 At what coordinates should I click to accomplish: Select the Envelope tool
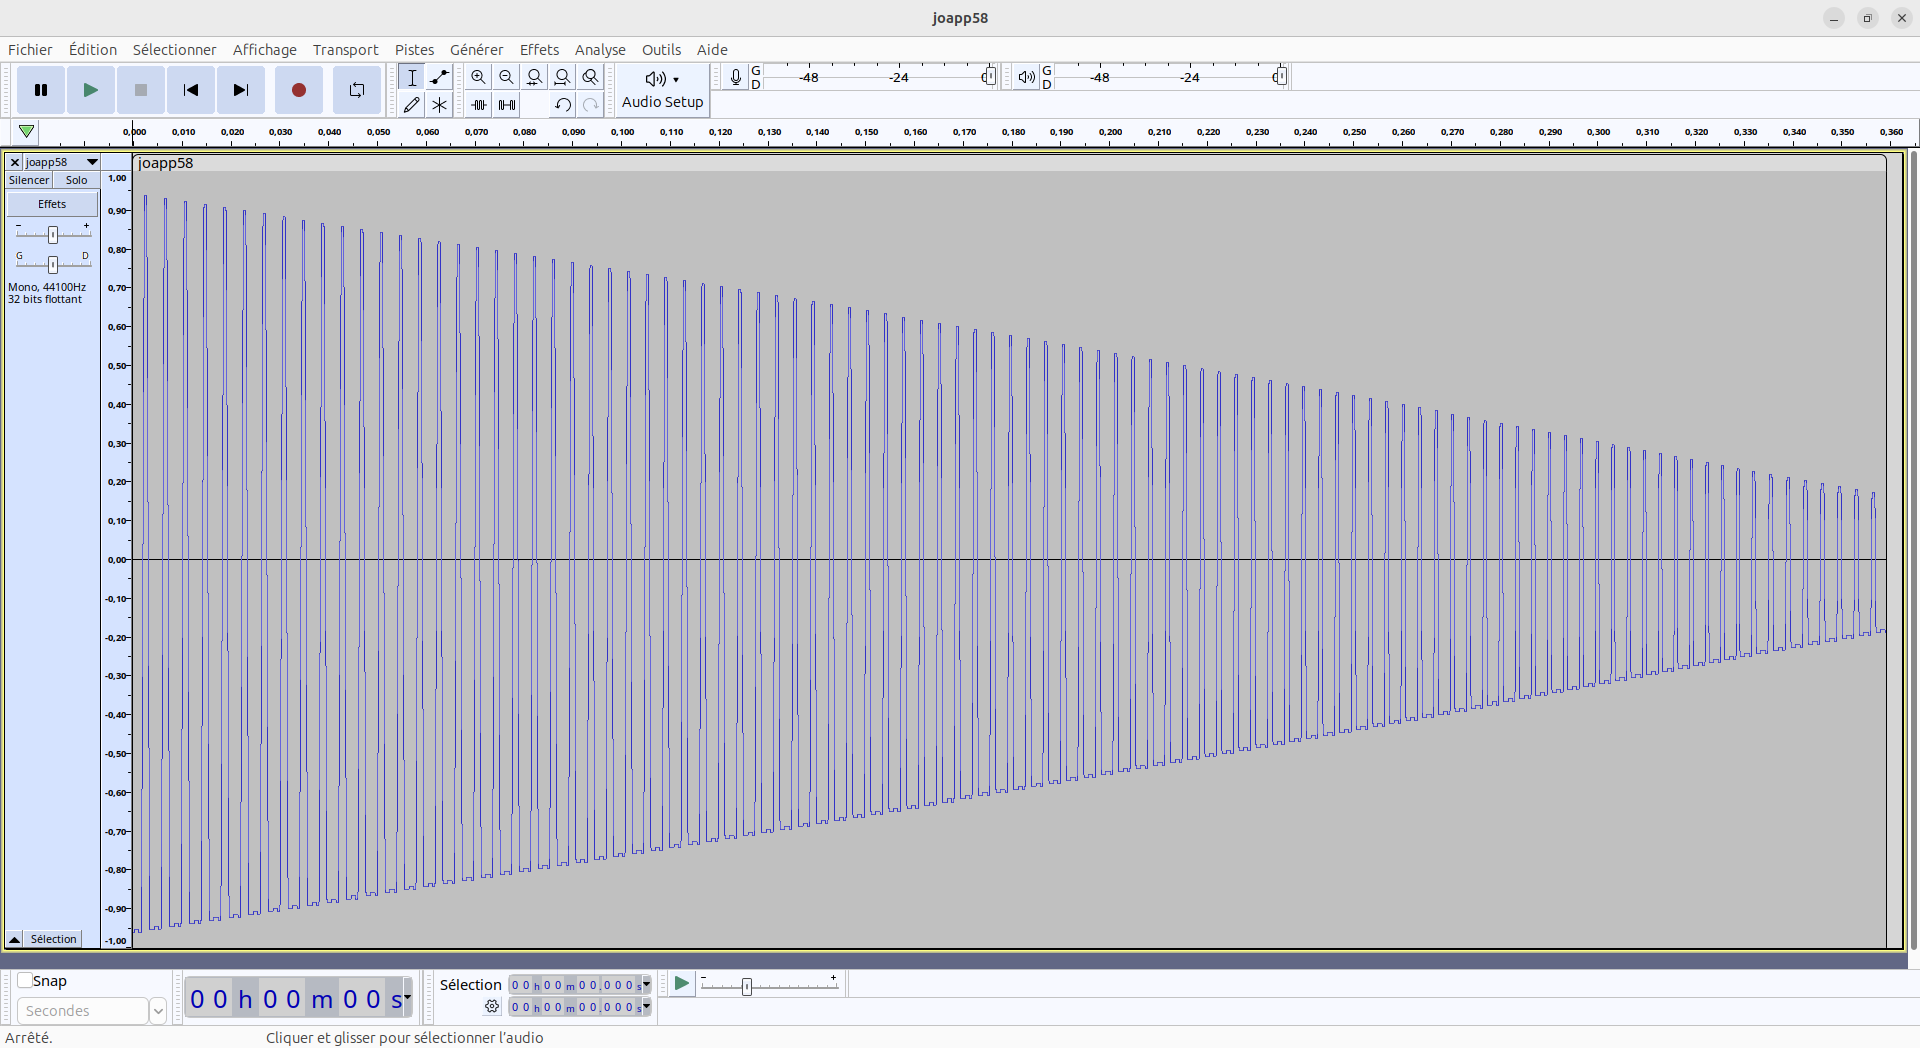pos(439,77)
